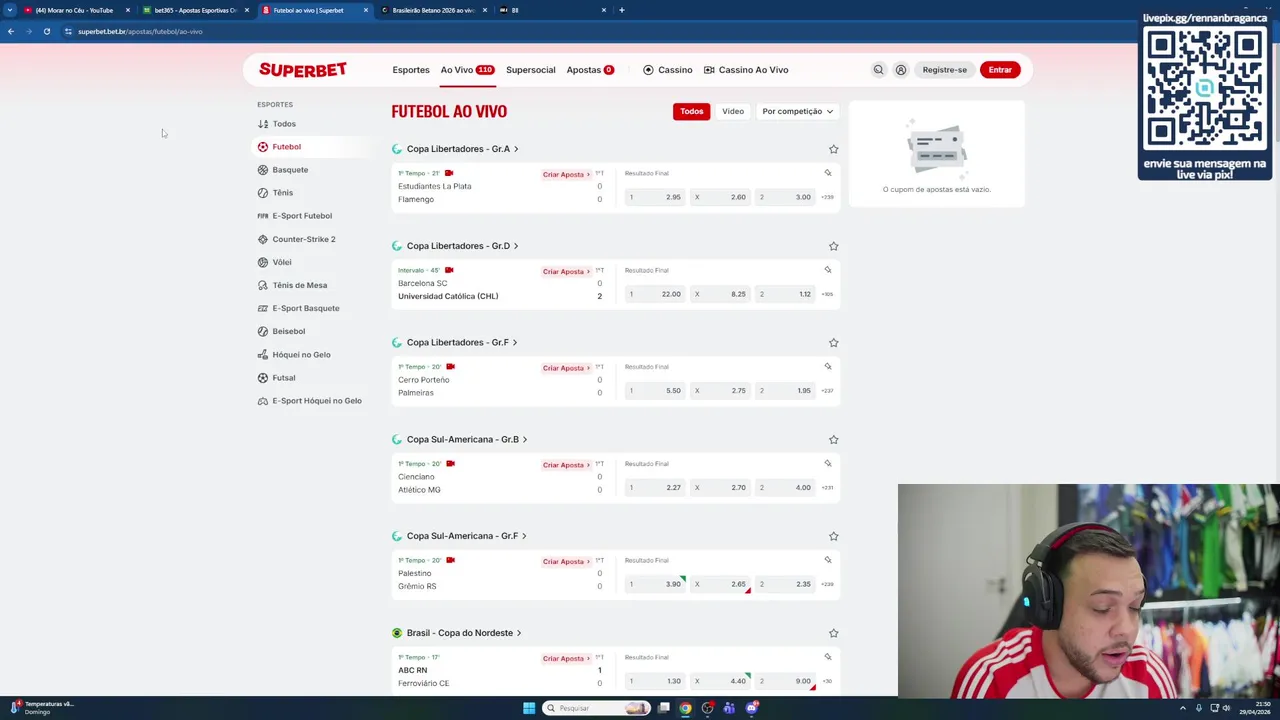Pin the Estudiantes La Plata vs Flamengo match
The width and height of the screenshot is (1280, 720).
point(828,173)
